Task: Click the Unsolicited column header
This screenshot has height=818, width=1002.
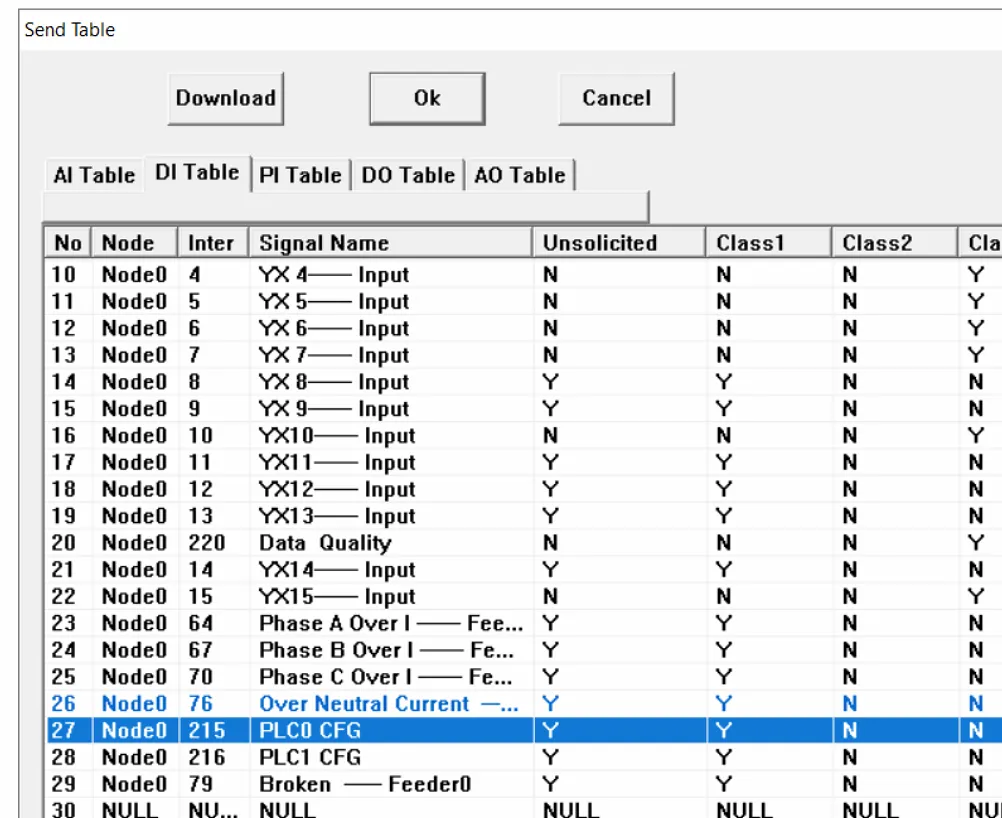Action: [619, 243]
